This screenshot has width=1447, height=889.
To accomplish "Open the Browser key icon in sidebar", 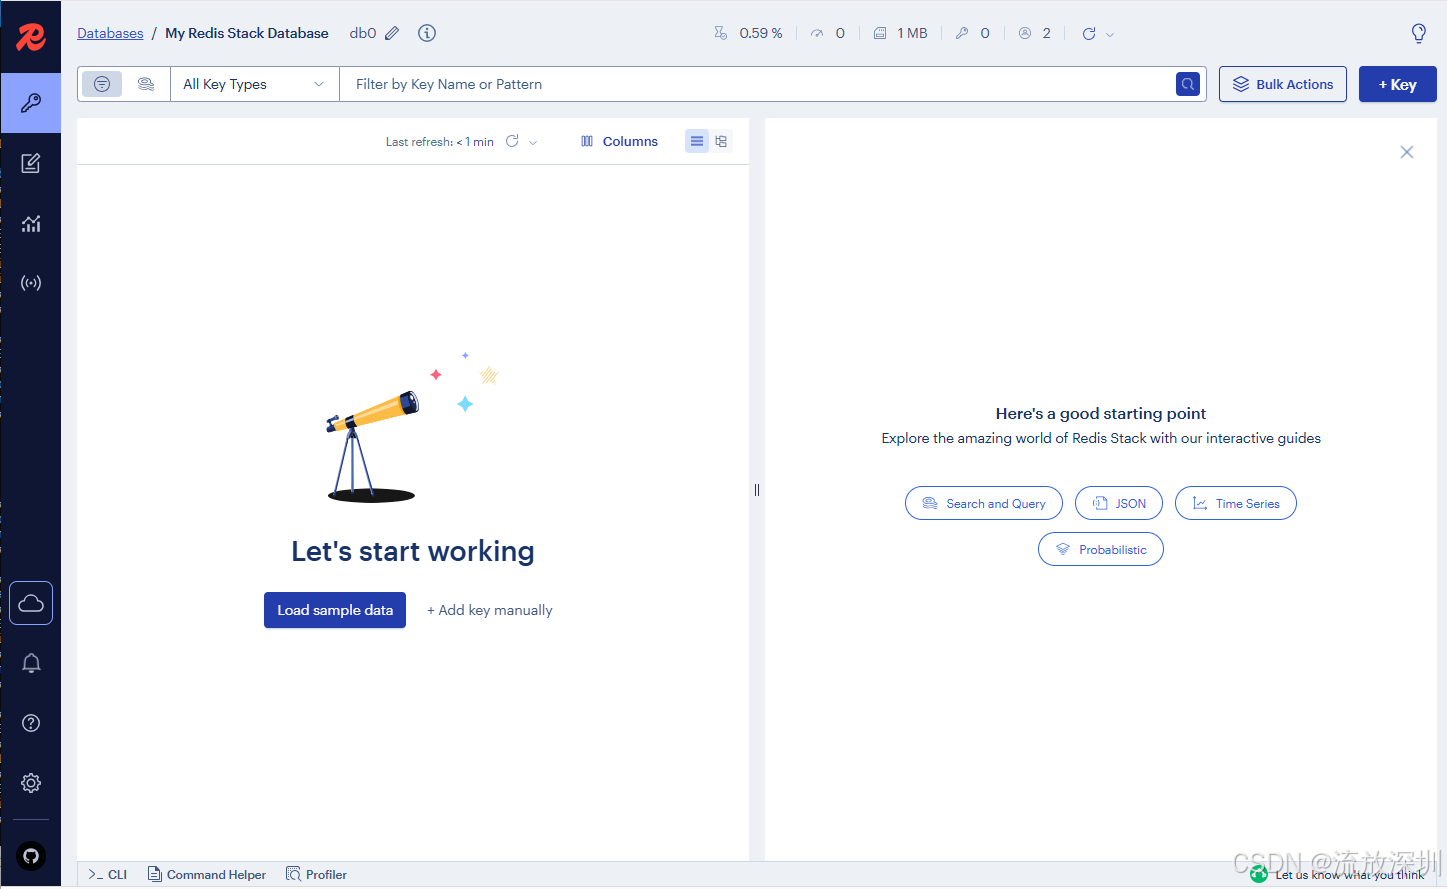I will click(31, 103).
